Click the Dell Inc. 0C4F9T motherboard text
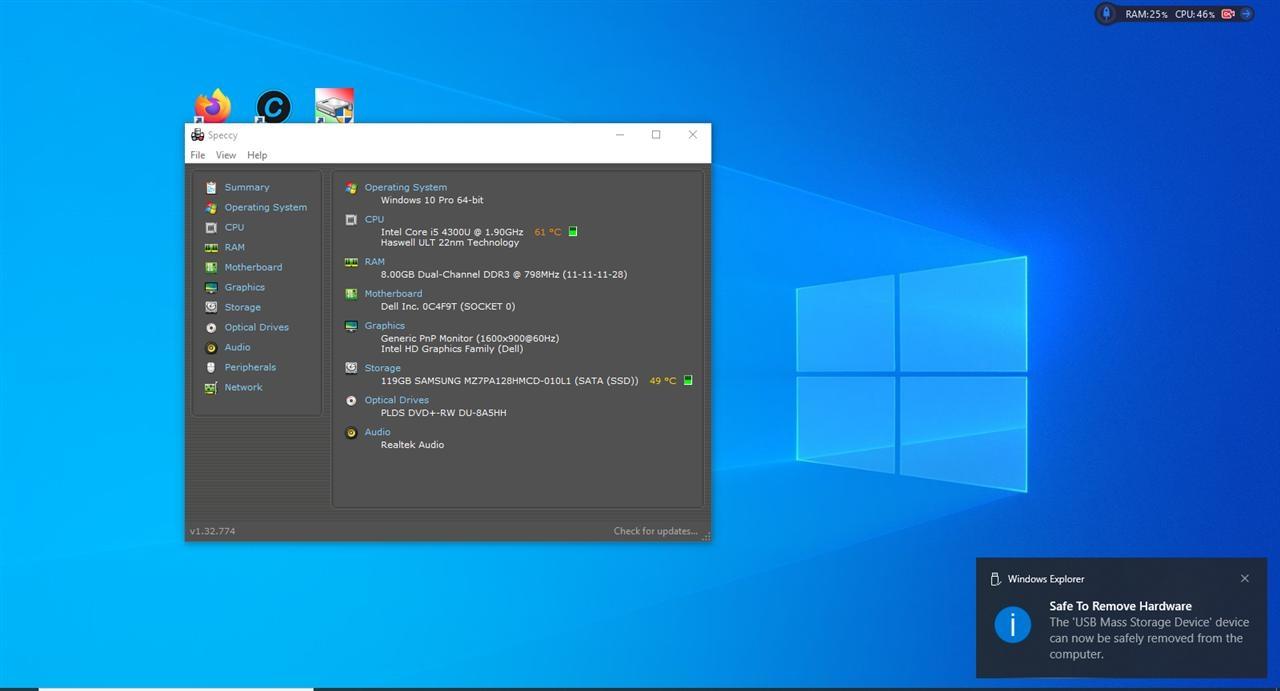This screenshot has height=691, width=1280. (x=447, y=306)
